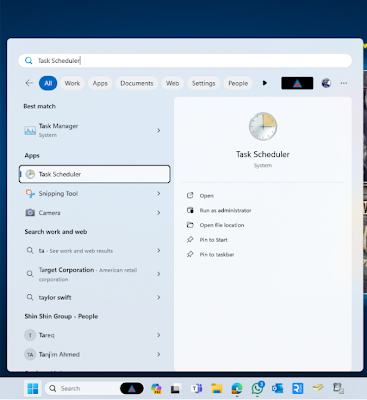367x400 pixels.
Task: Open the Tanjim Ahmed contact
Action: (95, 354)
